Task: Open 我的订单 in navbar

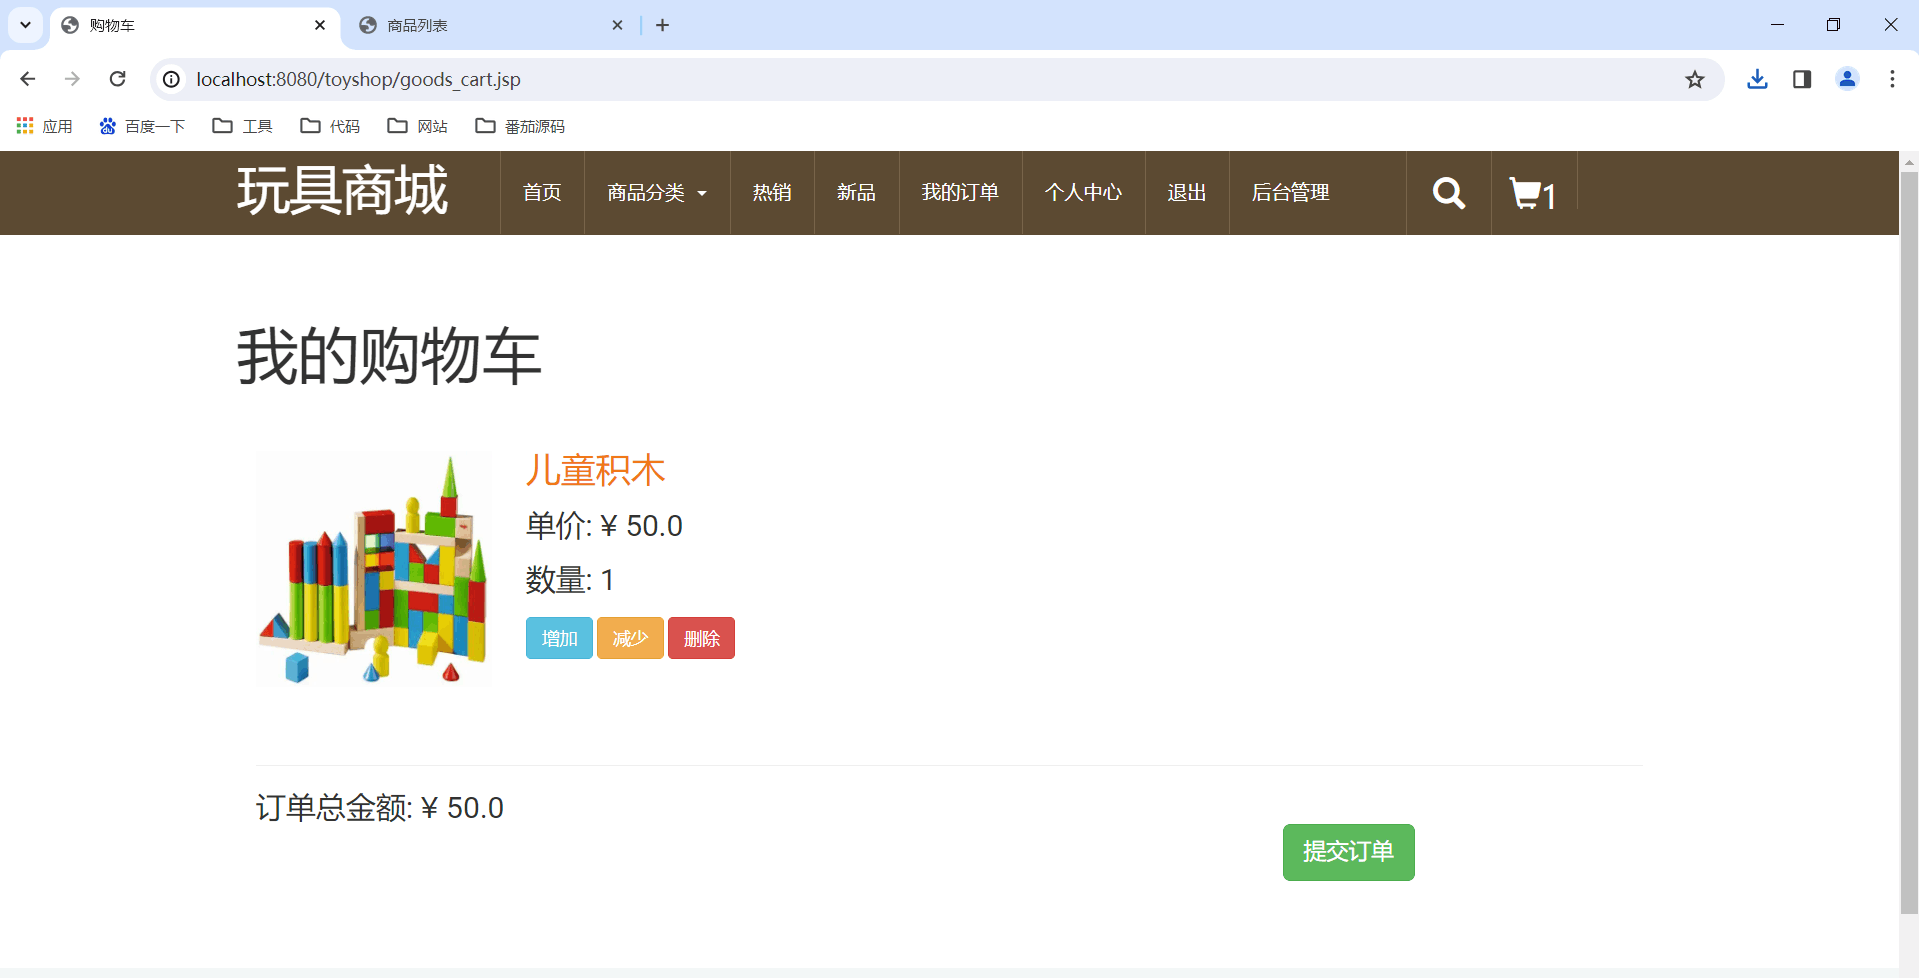Action: tap(960, 193)
